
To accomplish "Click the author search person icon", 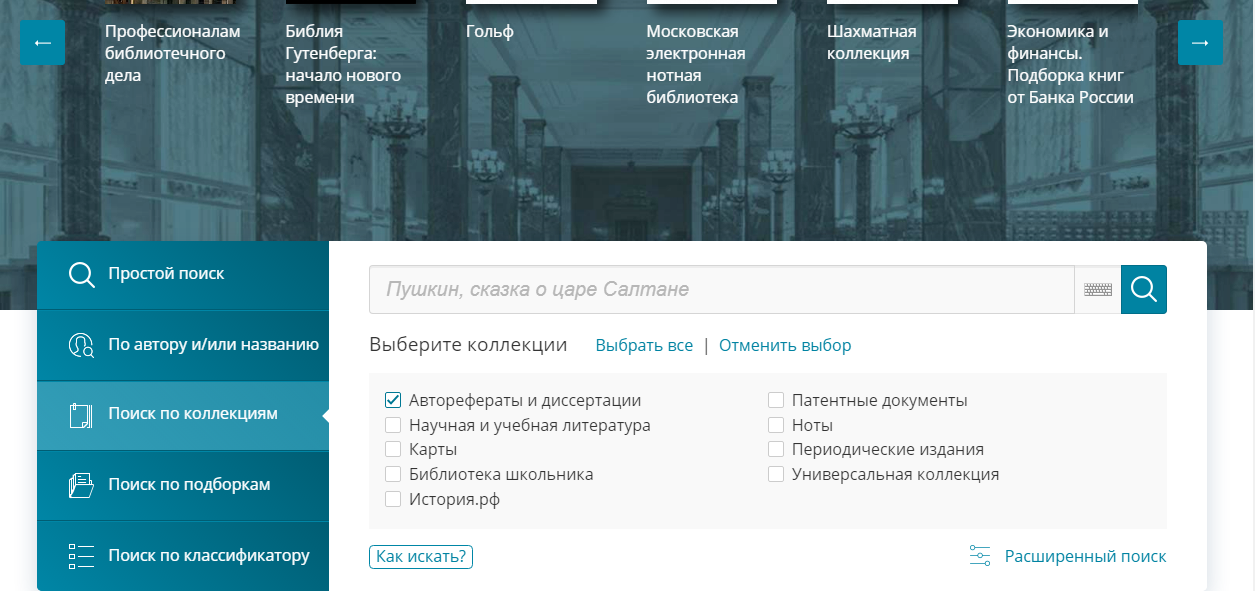I will 81,345.
